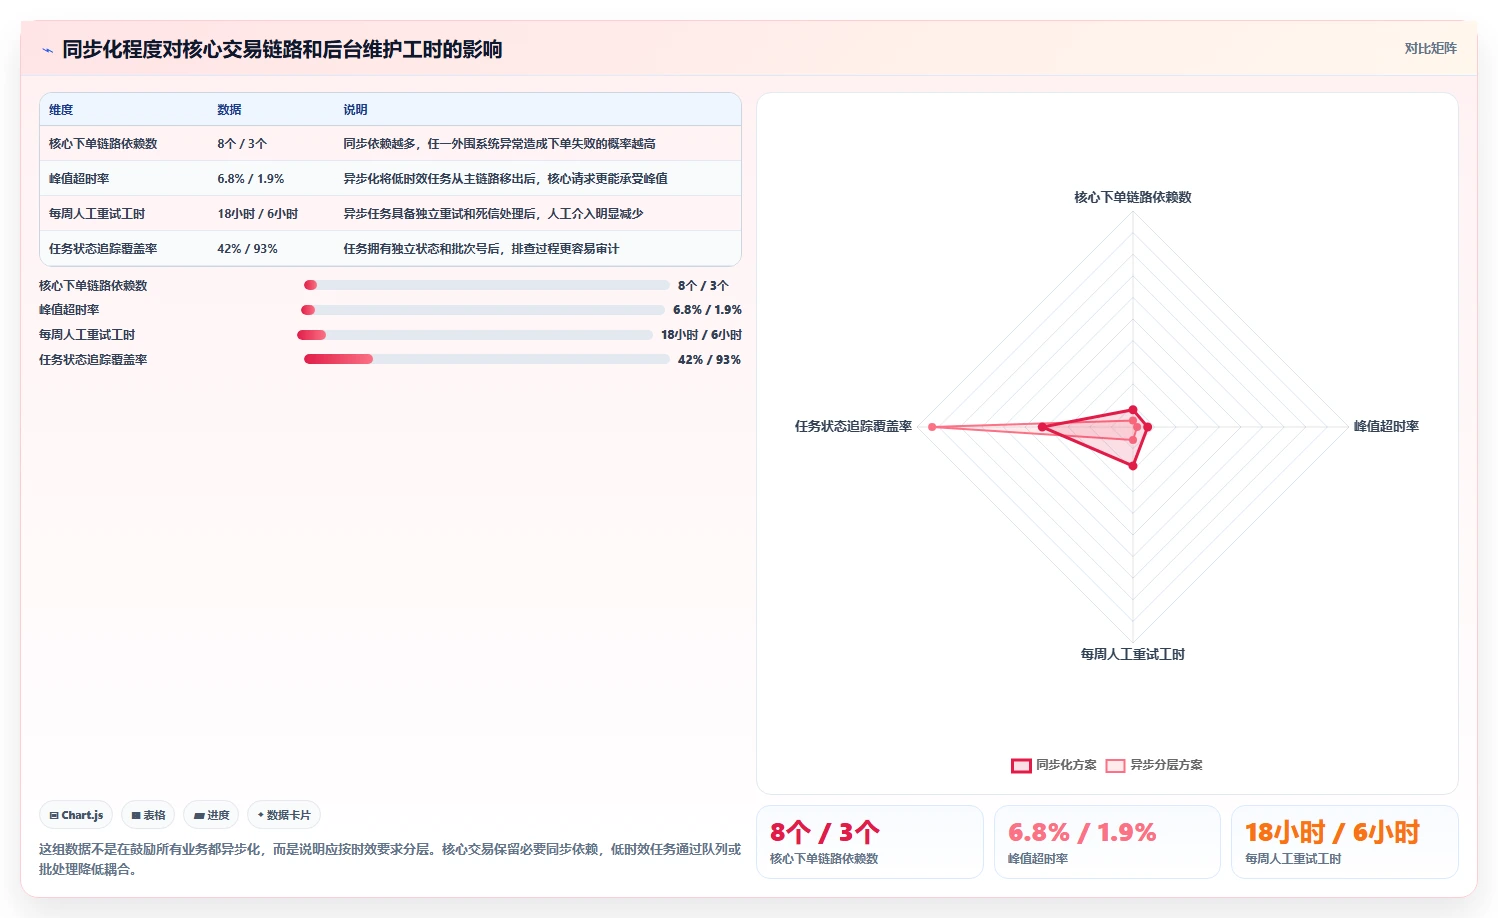This screenshot has height=918, width=1498.
Task: Click radar axis label 核心下单链路依赖数
Action: 1133,197
